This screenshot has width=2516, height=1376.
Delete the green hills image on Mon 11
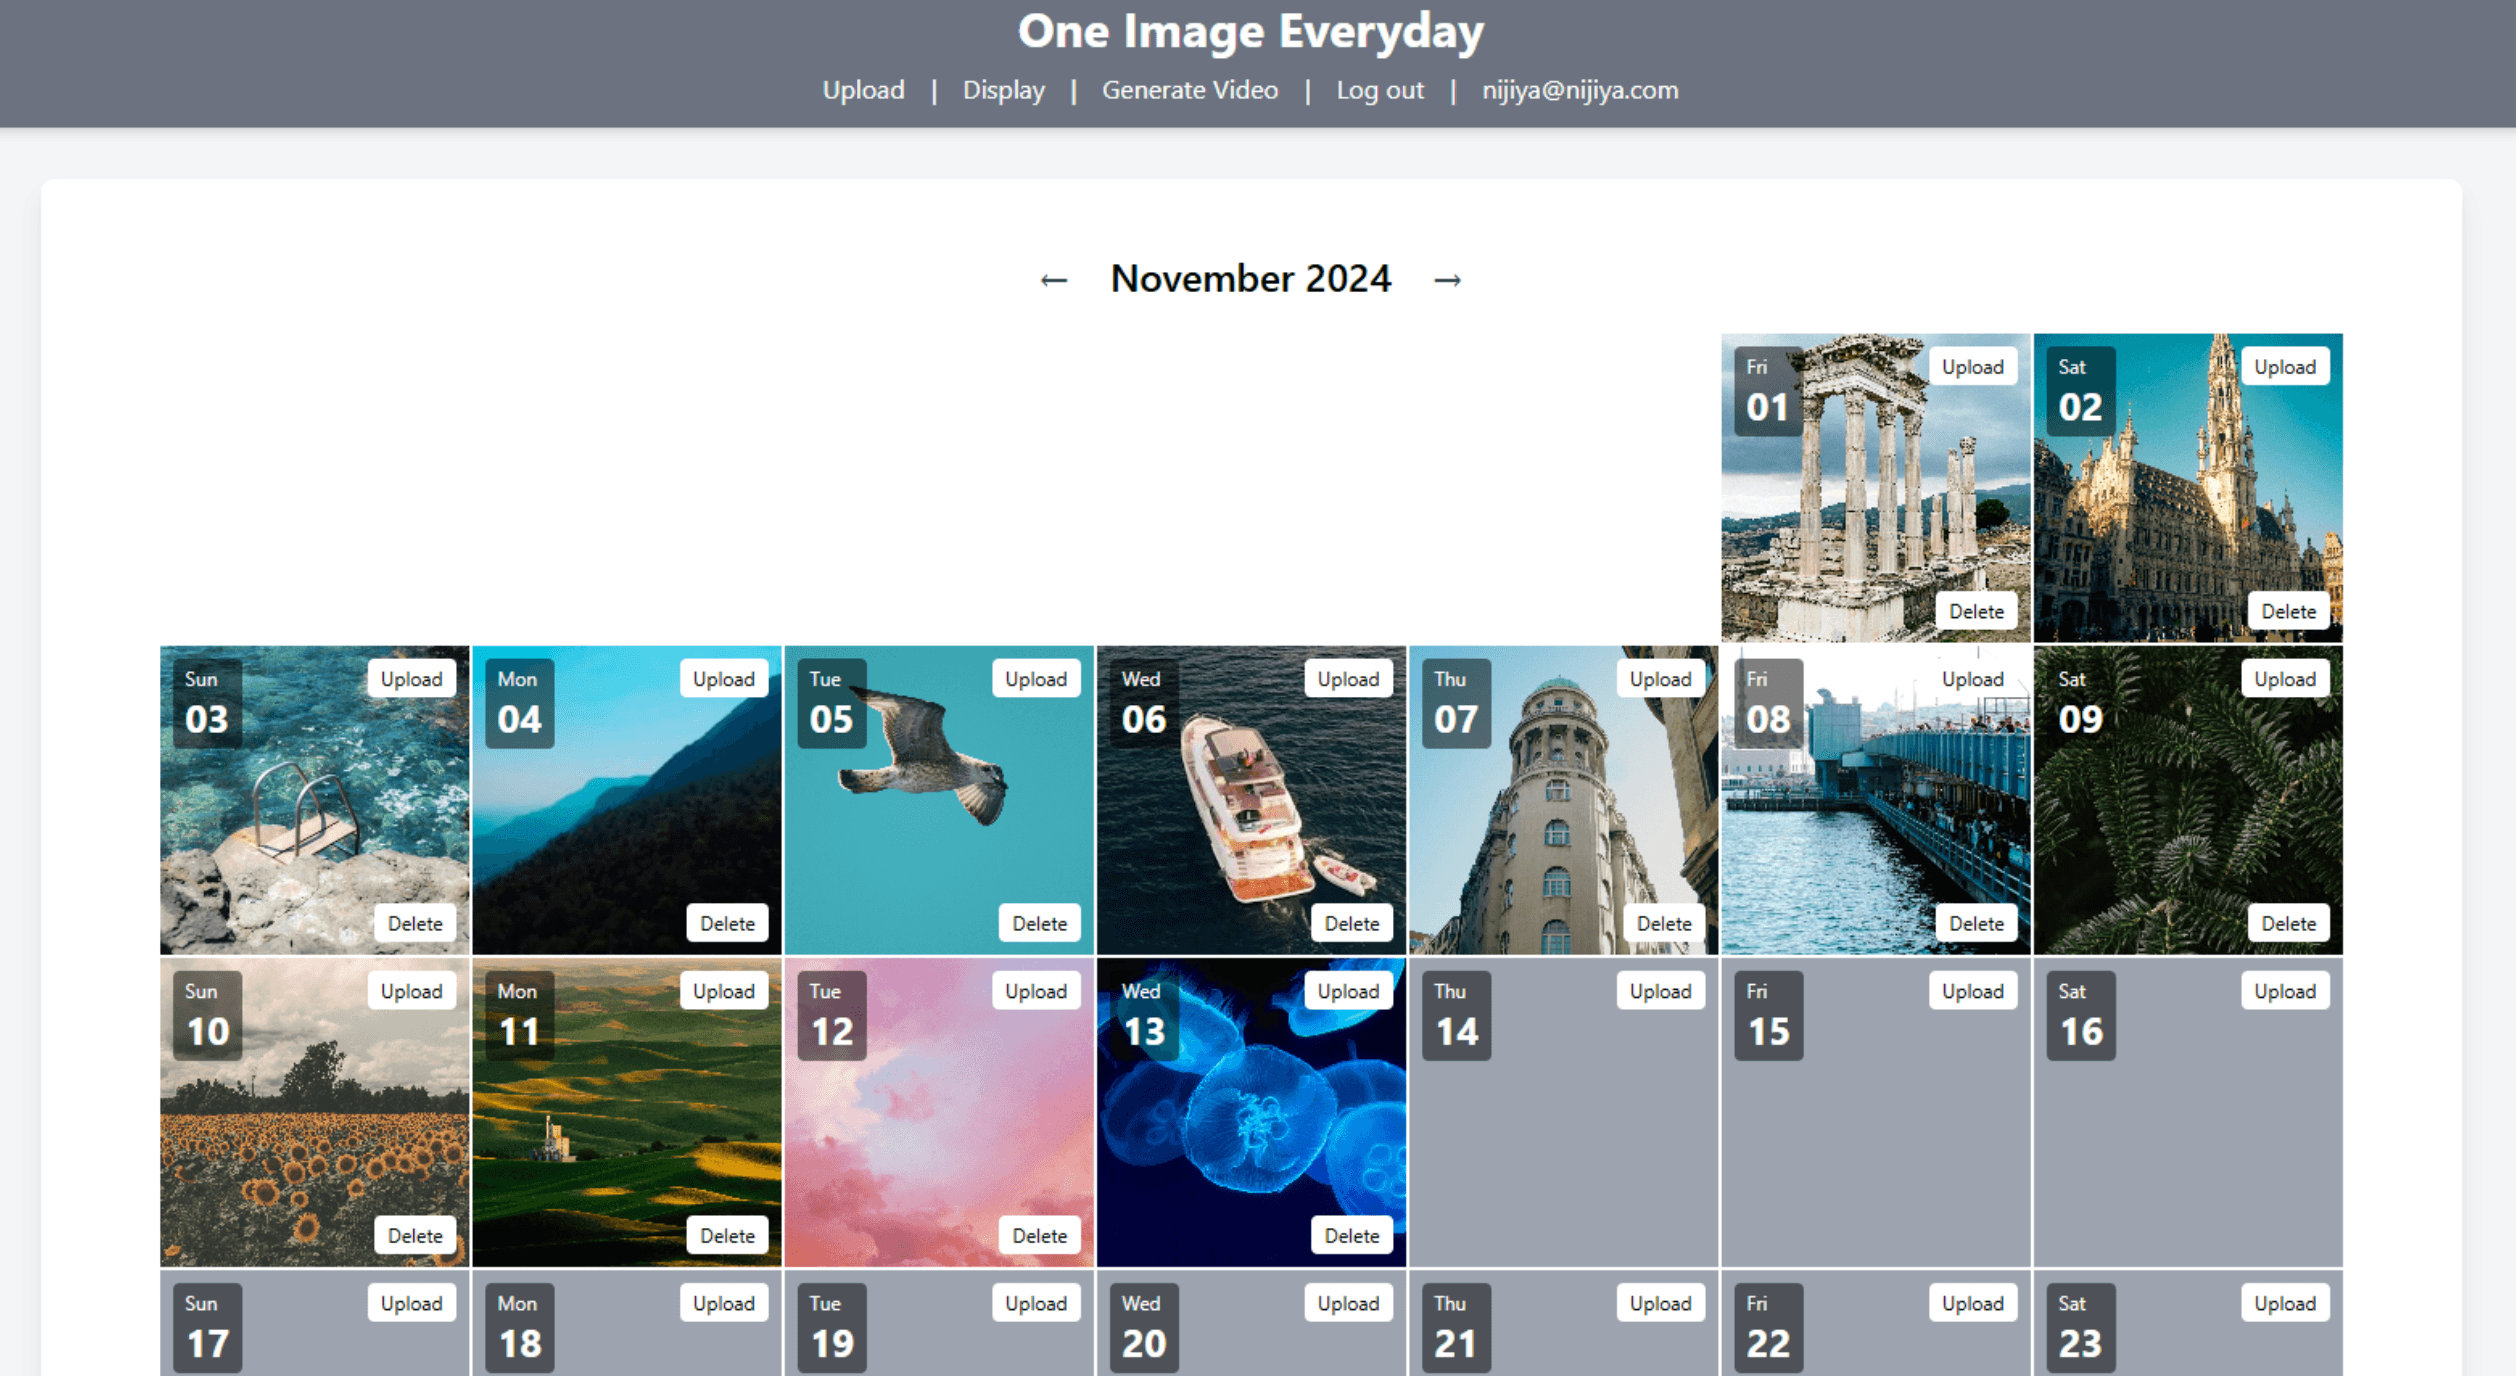[x=727, y=1235]
